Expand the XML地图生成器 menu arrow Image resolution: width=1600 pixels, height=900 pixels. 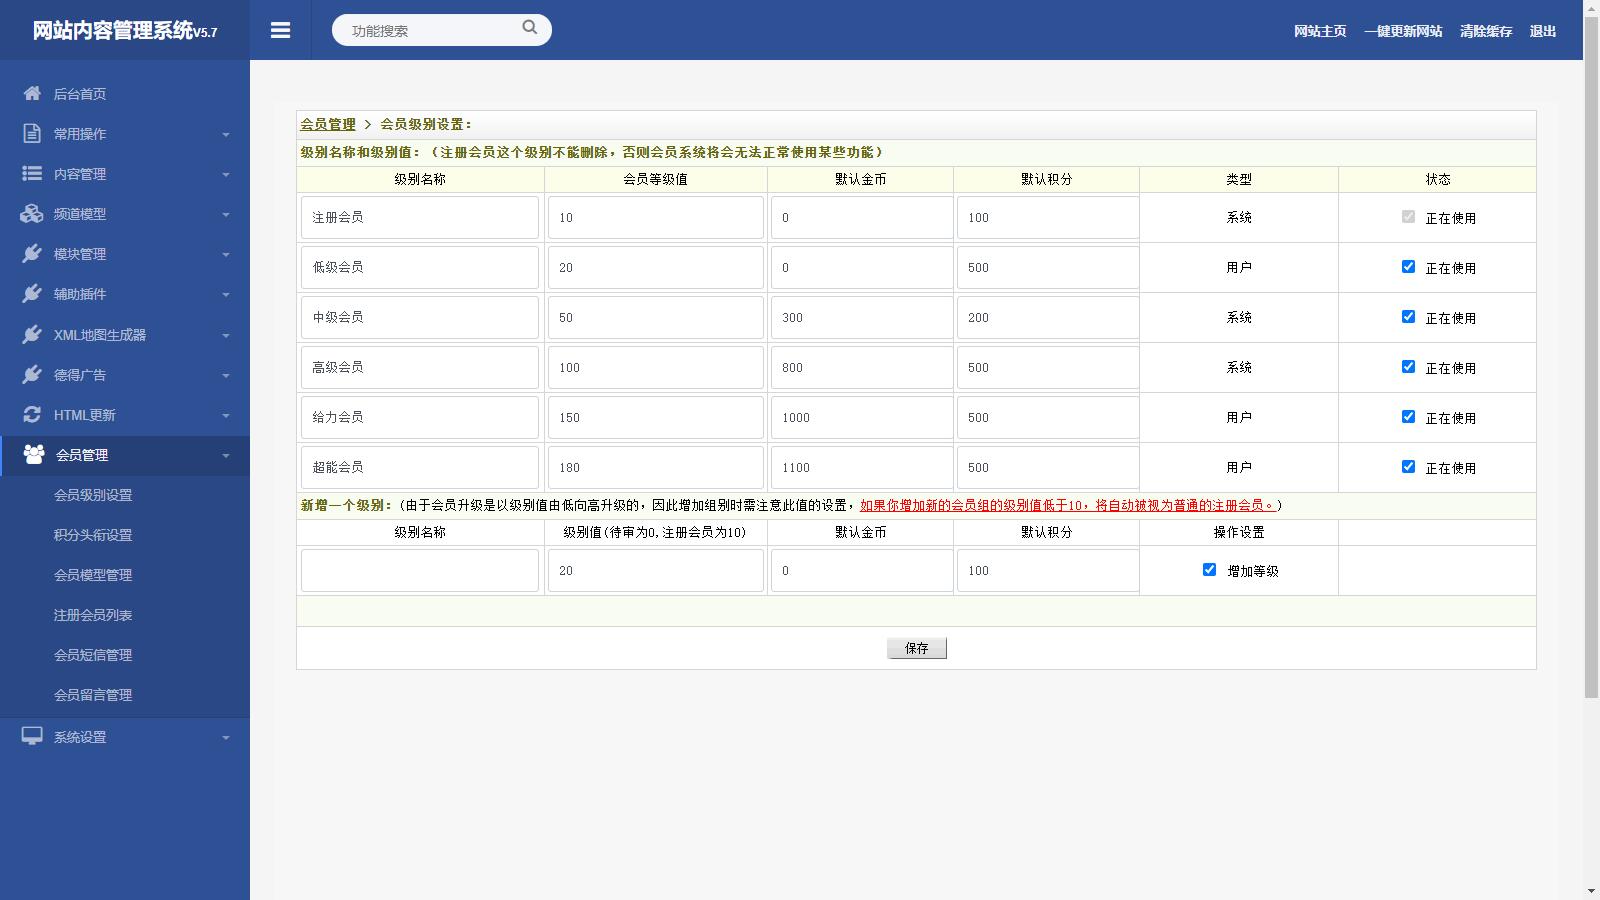[225, 335]
